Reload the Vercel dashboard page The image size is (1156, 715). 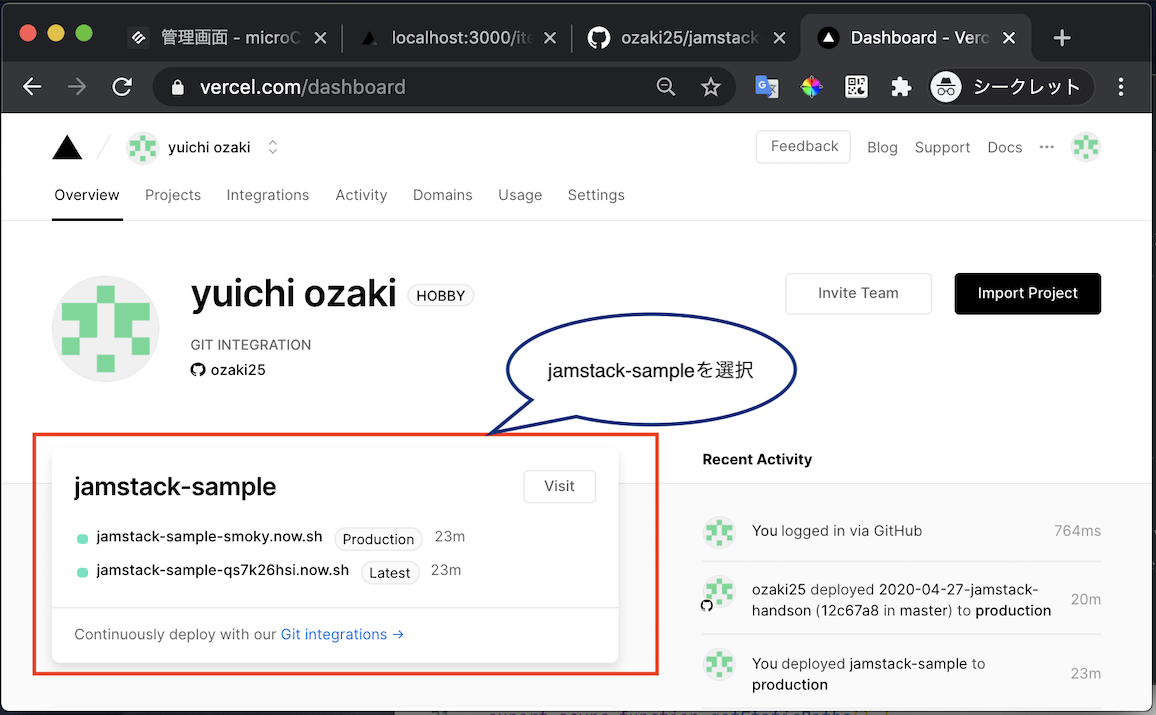point(122,87)
